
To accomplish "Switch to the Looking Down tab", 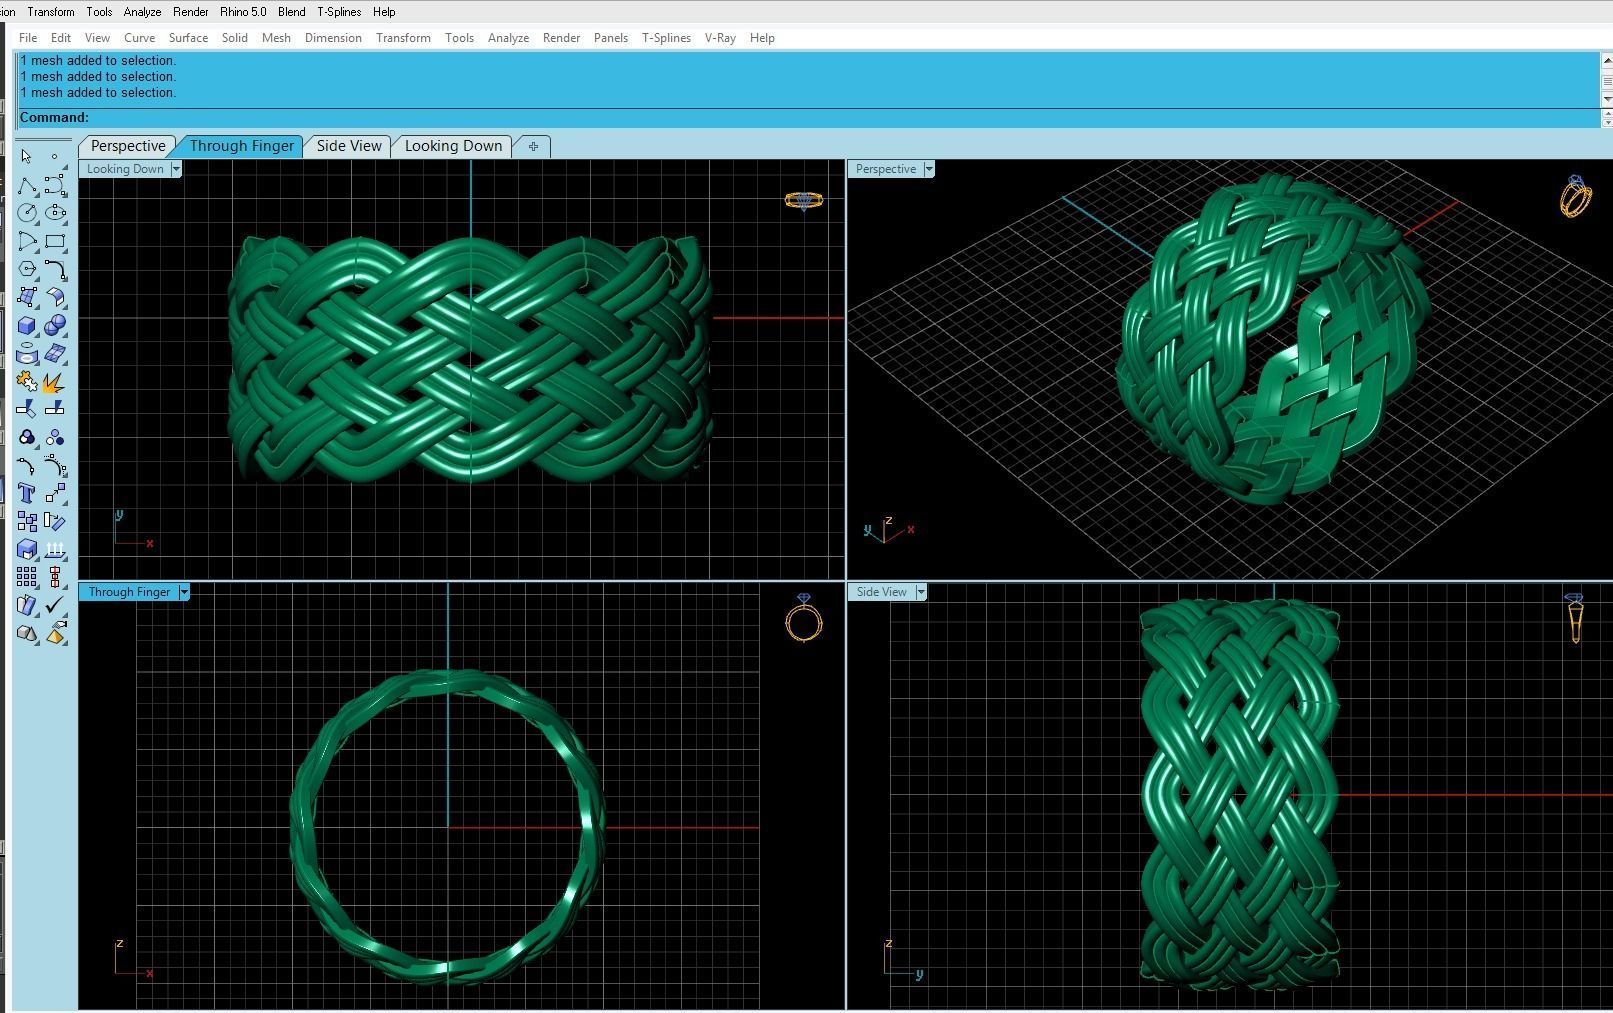I will [453, 146].
